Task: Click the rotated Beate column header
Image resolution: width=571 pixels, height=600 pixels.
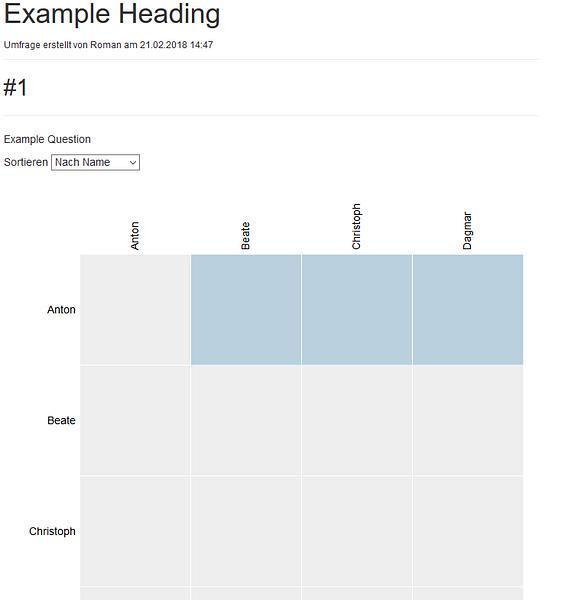Action: pyautogui.click(x=245, y=236)
